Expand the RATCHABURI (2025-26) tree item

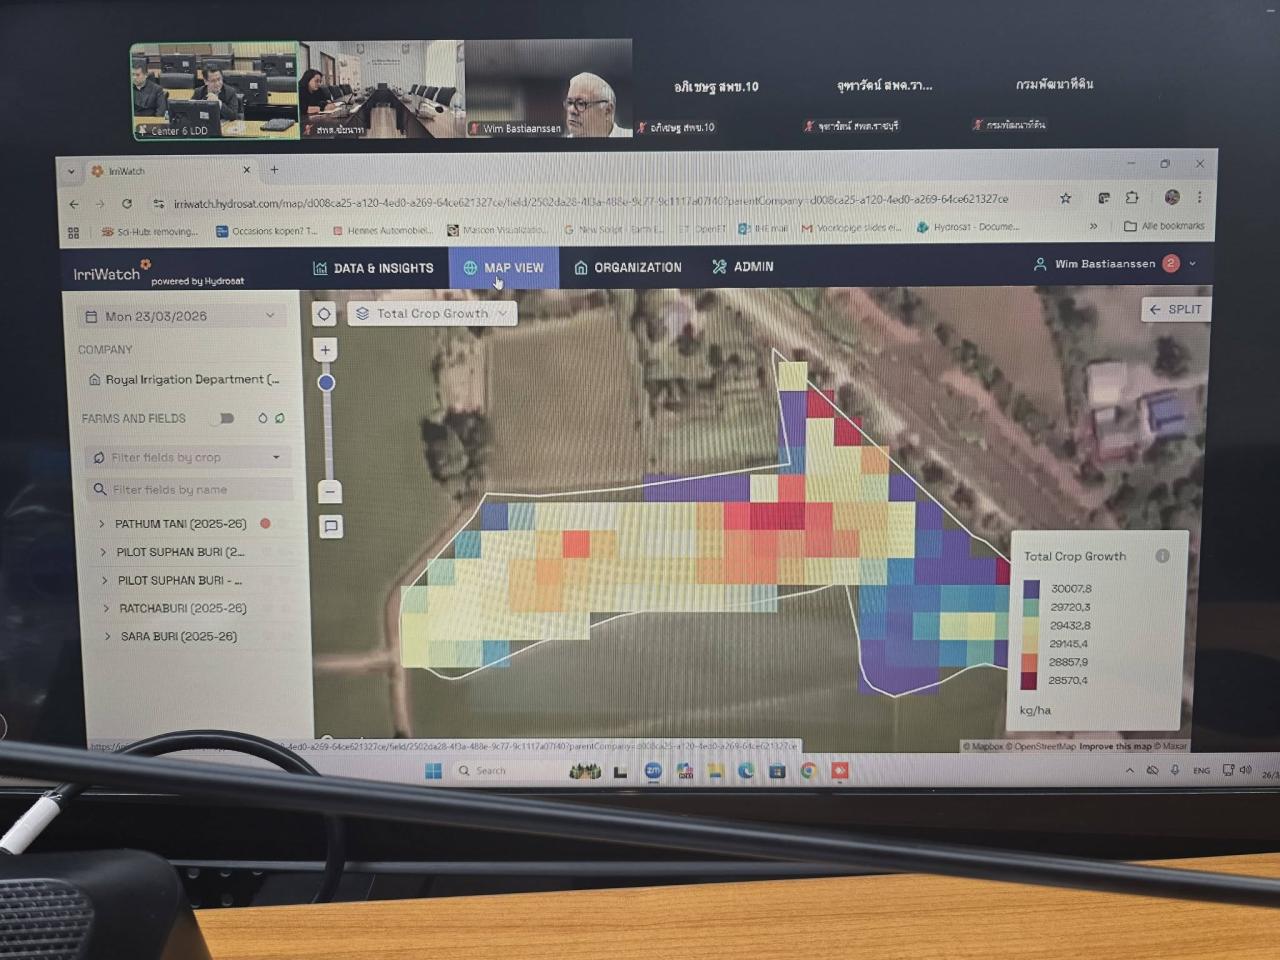[106, 608]
